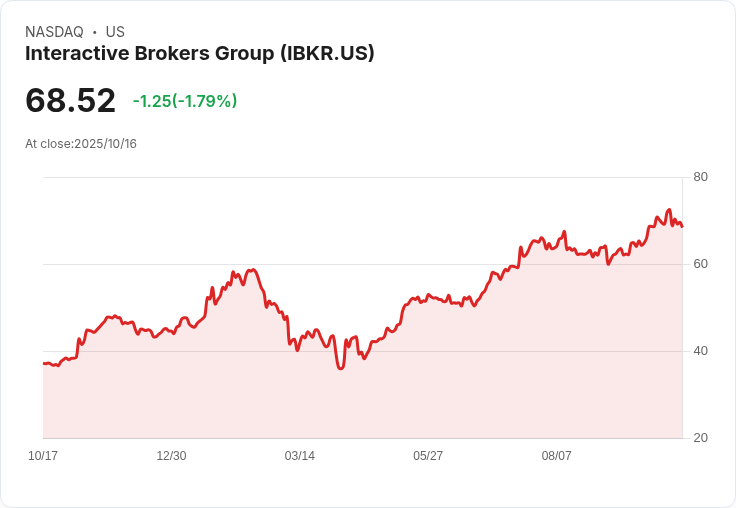Select the 12/30 date on x-axis

tap(171, 456)
